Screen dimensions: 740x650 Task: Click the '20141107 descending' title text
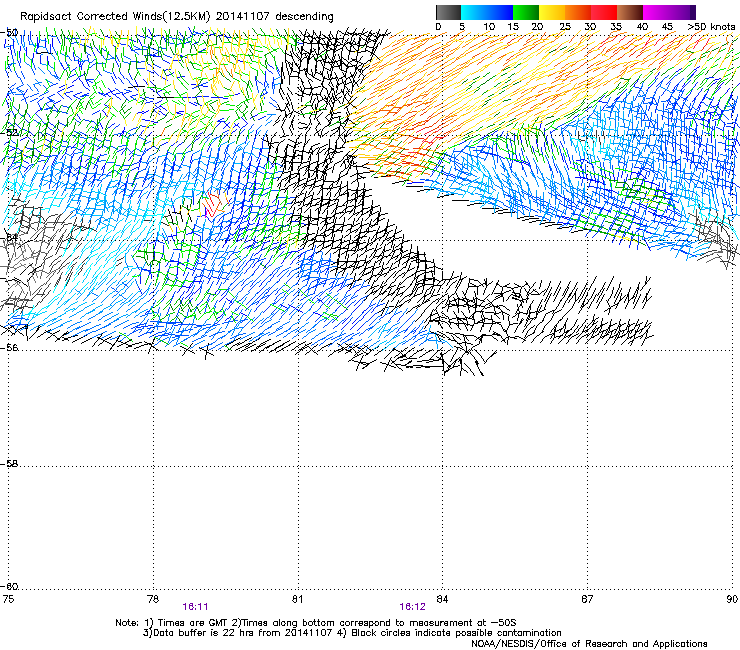coord(275,17)
